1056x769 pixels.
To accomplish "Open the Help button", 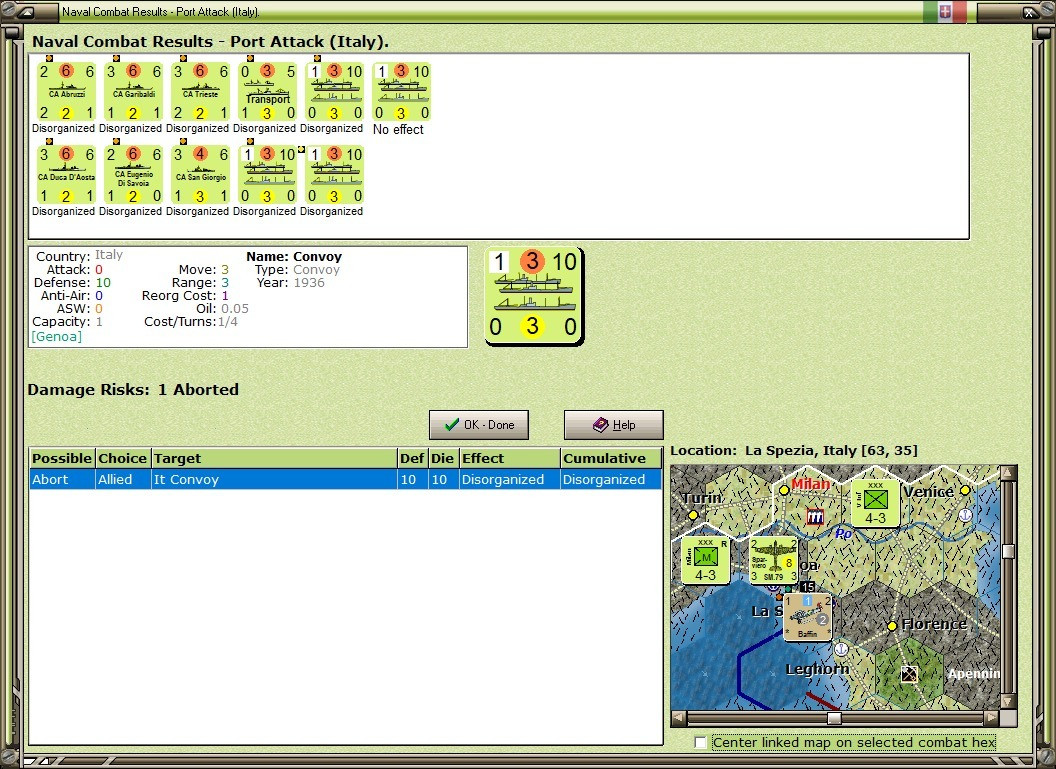I will tap(614, 425).
